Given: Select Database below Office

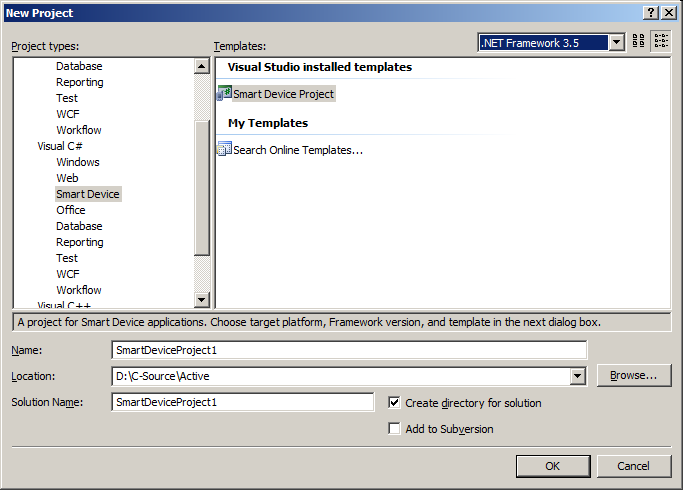Looking at the screenshot, I should point(79,226).
